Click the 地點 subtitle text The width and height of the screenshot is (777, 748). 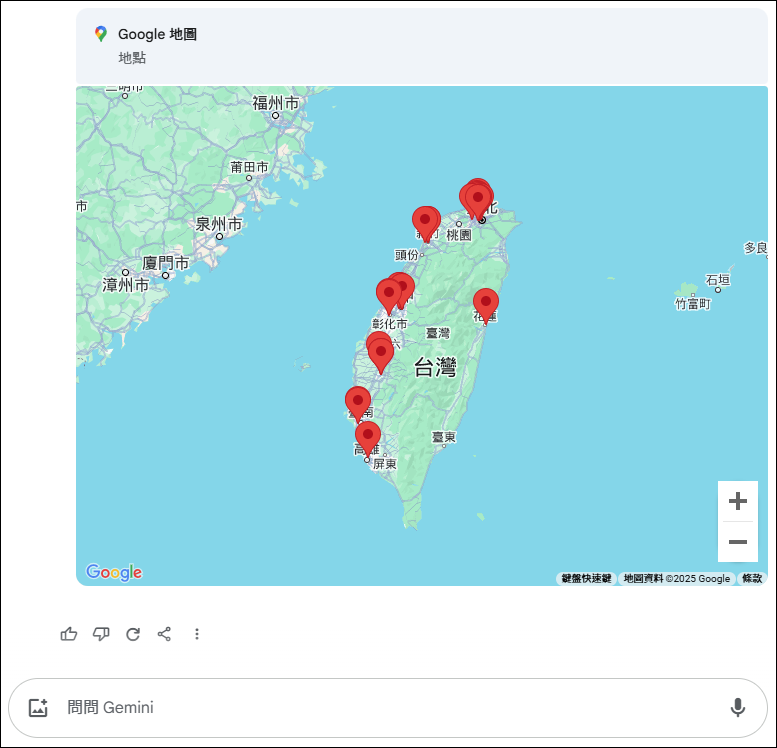pos(132,58)
